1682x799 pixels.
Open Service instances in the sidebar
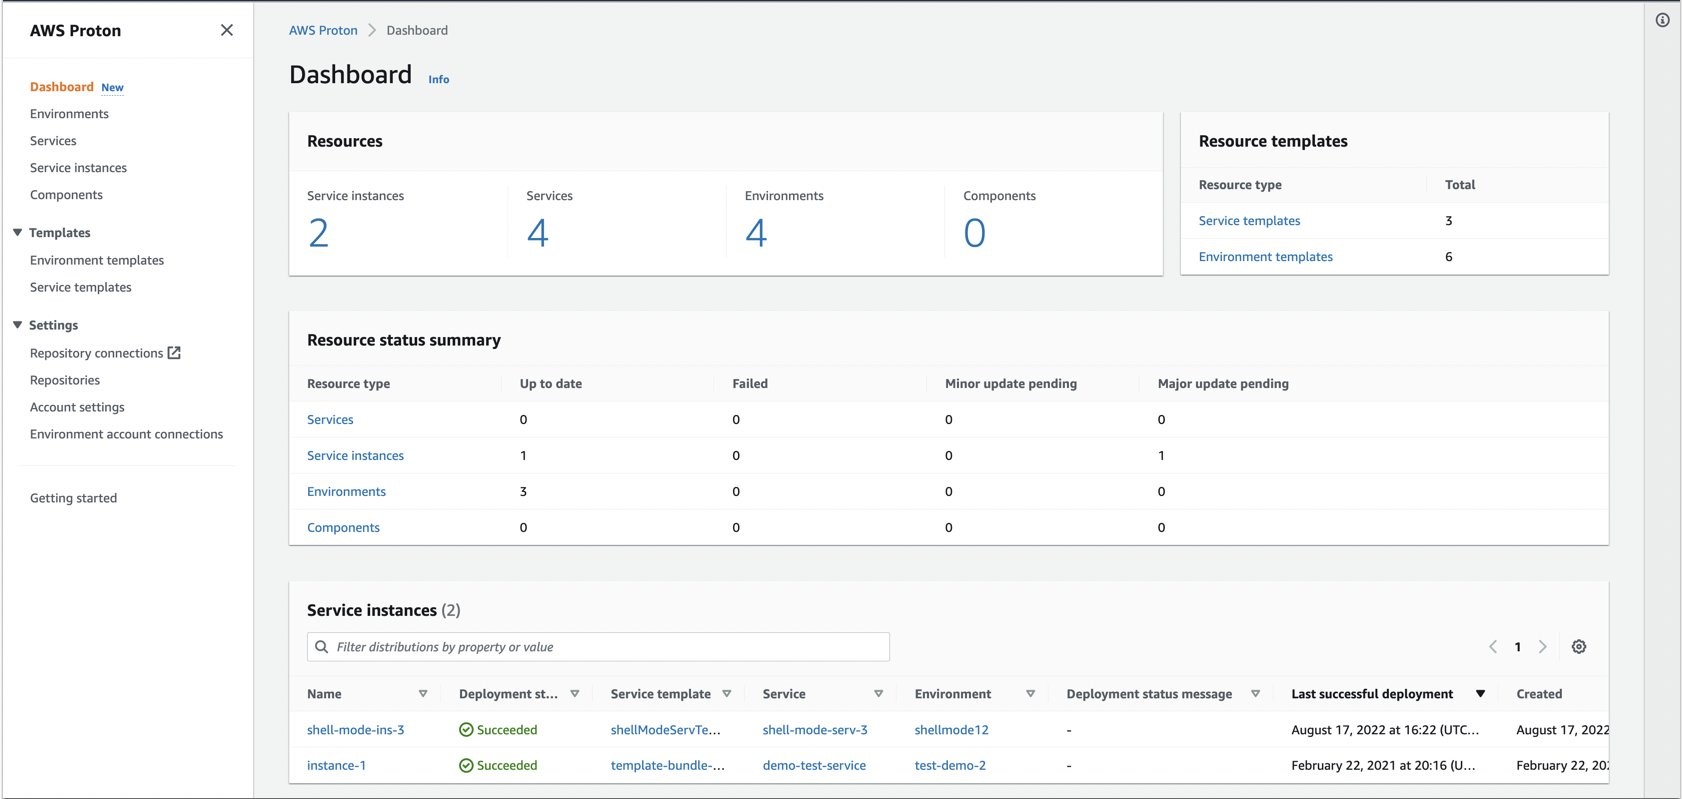click(78, 168)
